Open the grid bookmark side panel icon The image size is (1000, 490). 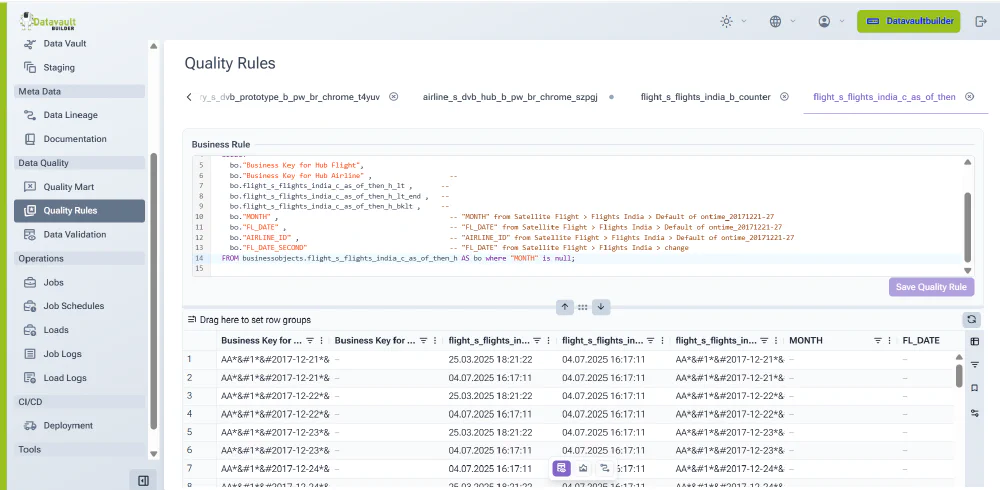click(x=974, y=388)
